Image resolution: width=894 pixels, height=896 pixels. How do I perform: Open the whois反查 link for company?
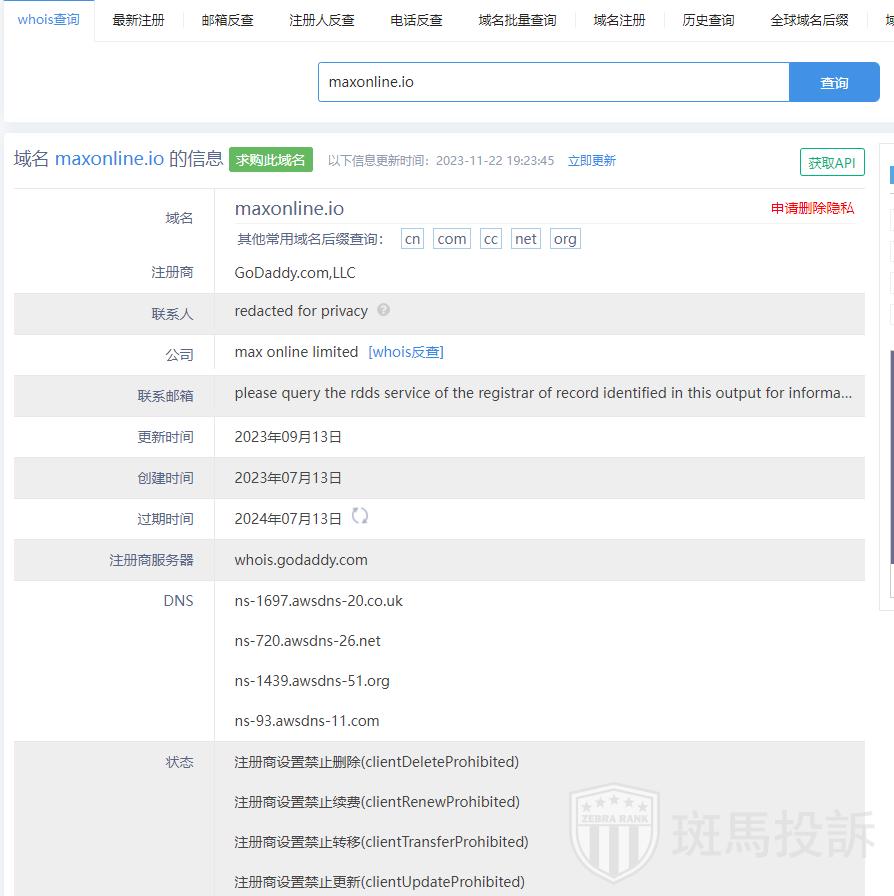click(406, 352)
